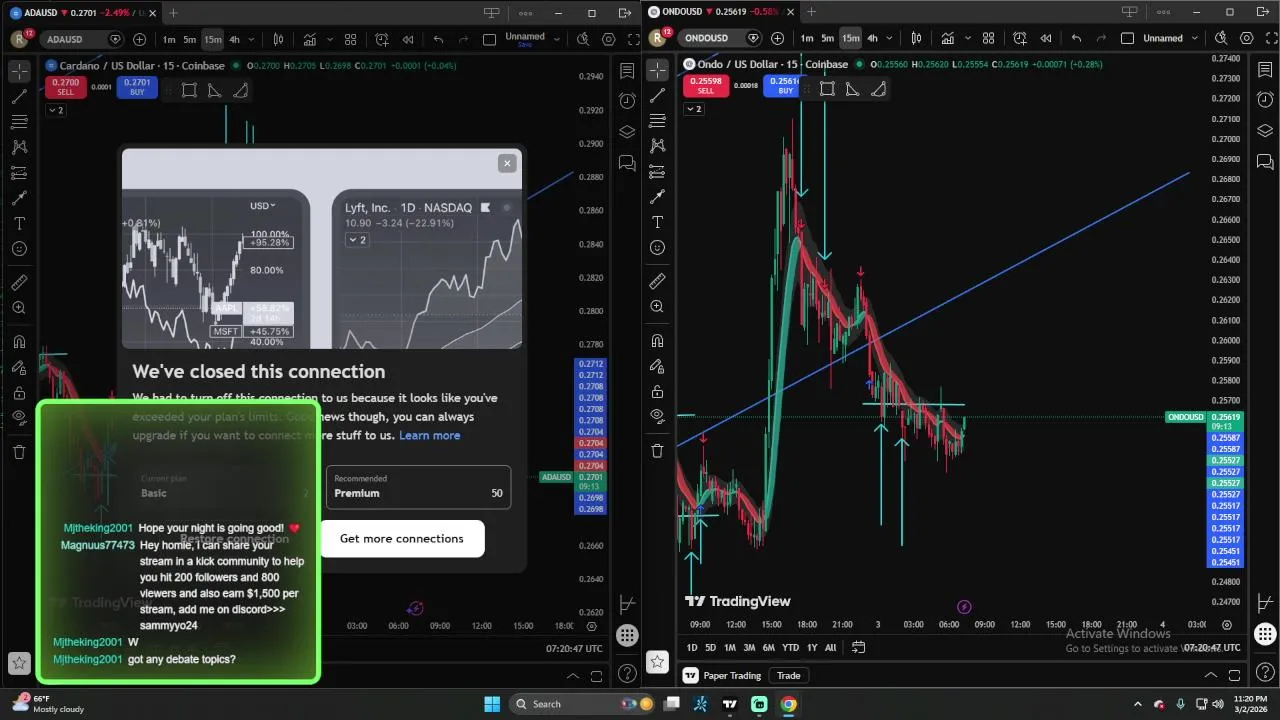
Task: Select the YTD range in ONDOUSD bottom bar
Action: click(x=790, y=647)
